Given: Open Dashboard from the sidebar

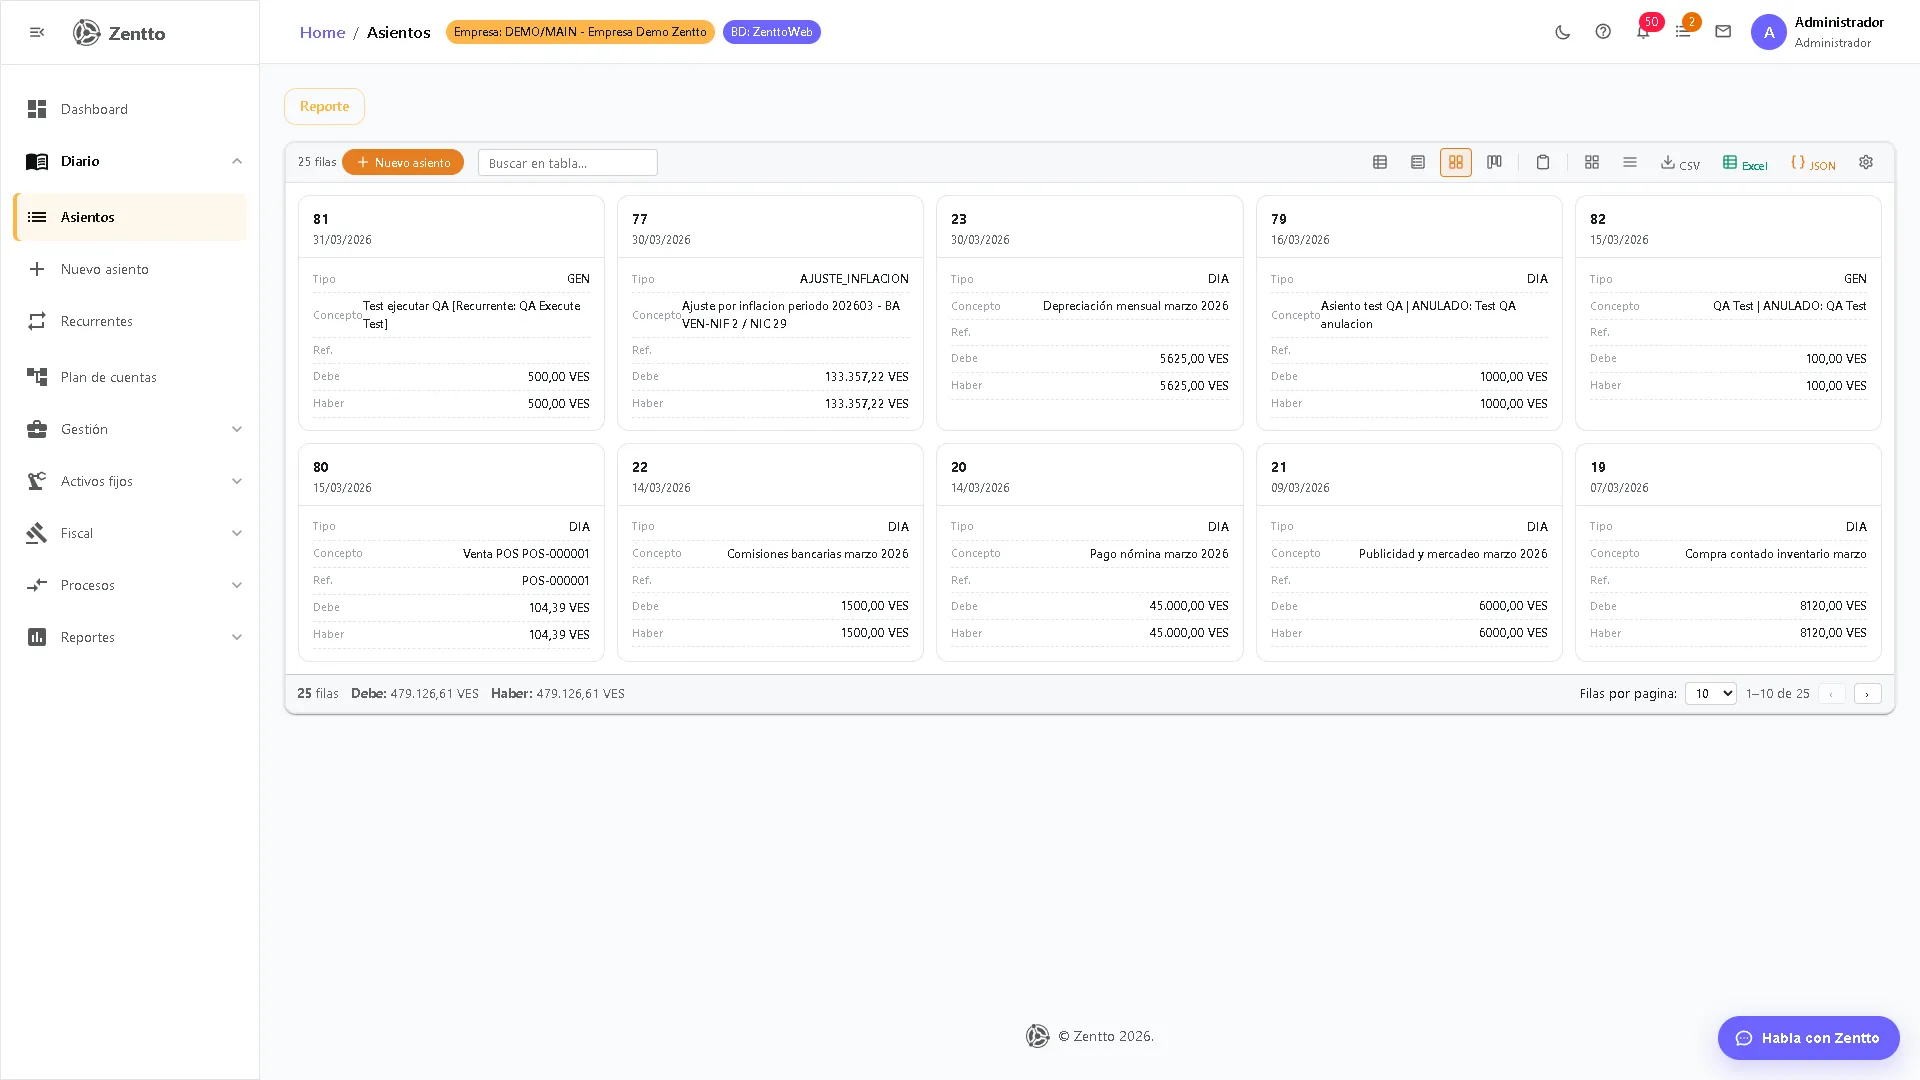Looking at the screenshot, I should click(130, 109).
